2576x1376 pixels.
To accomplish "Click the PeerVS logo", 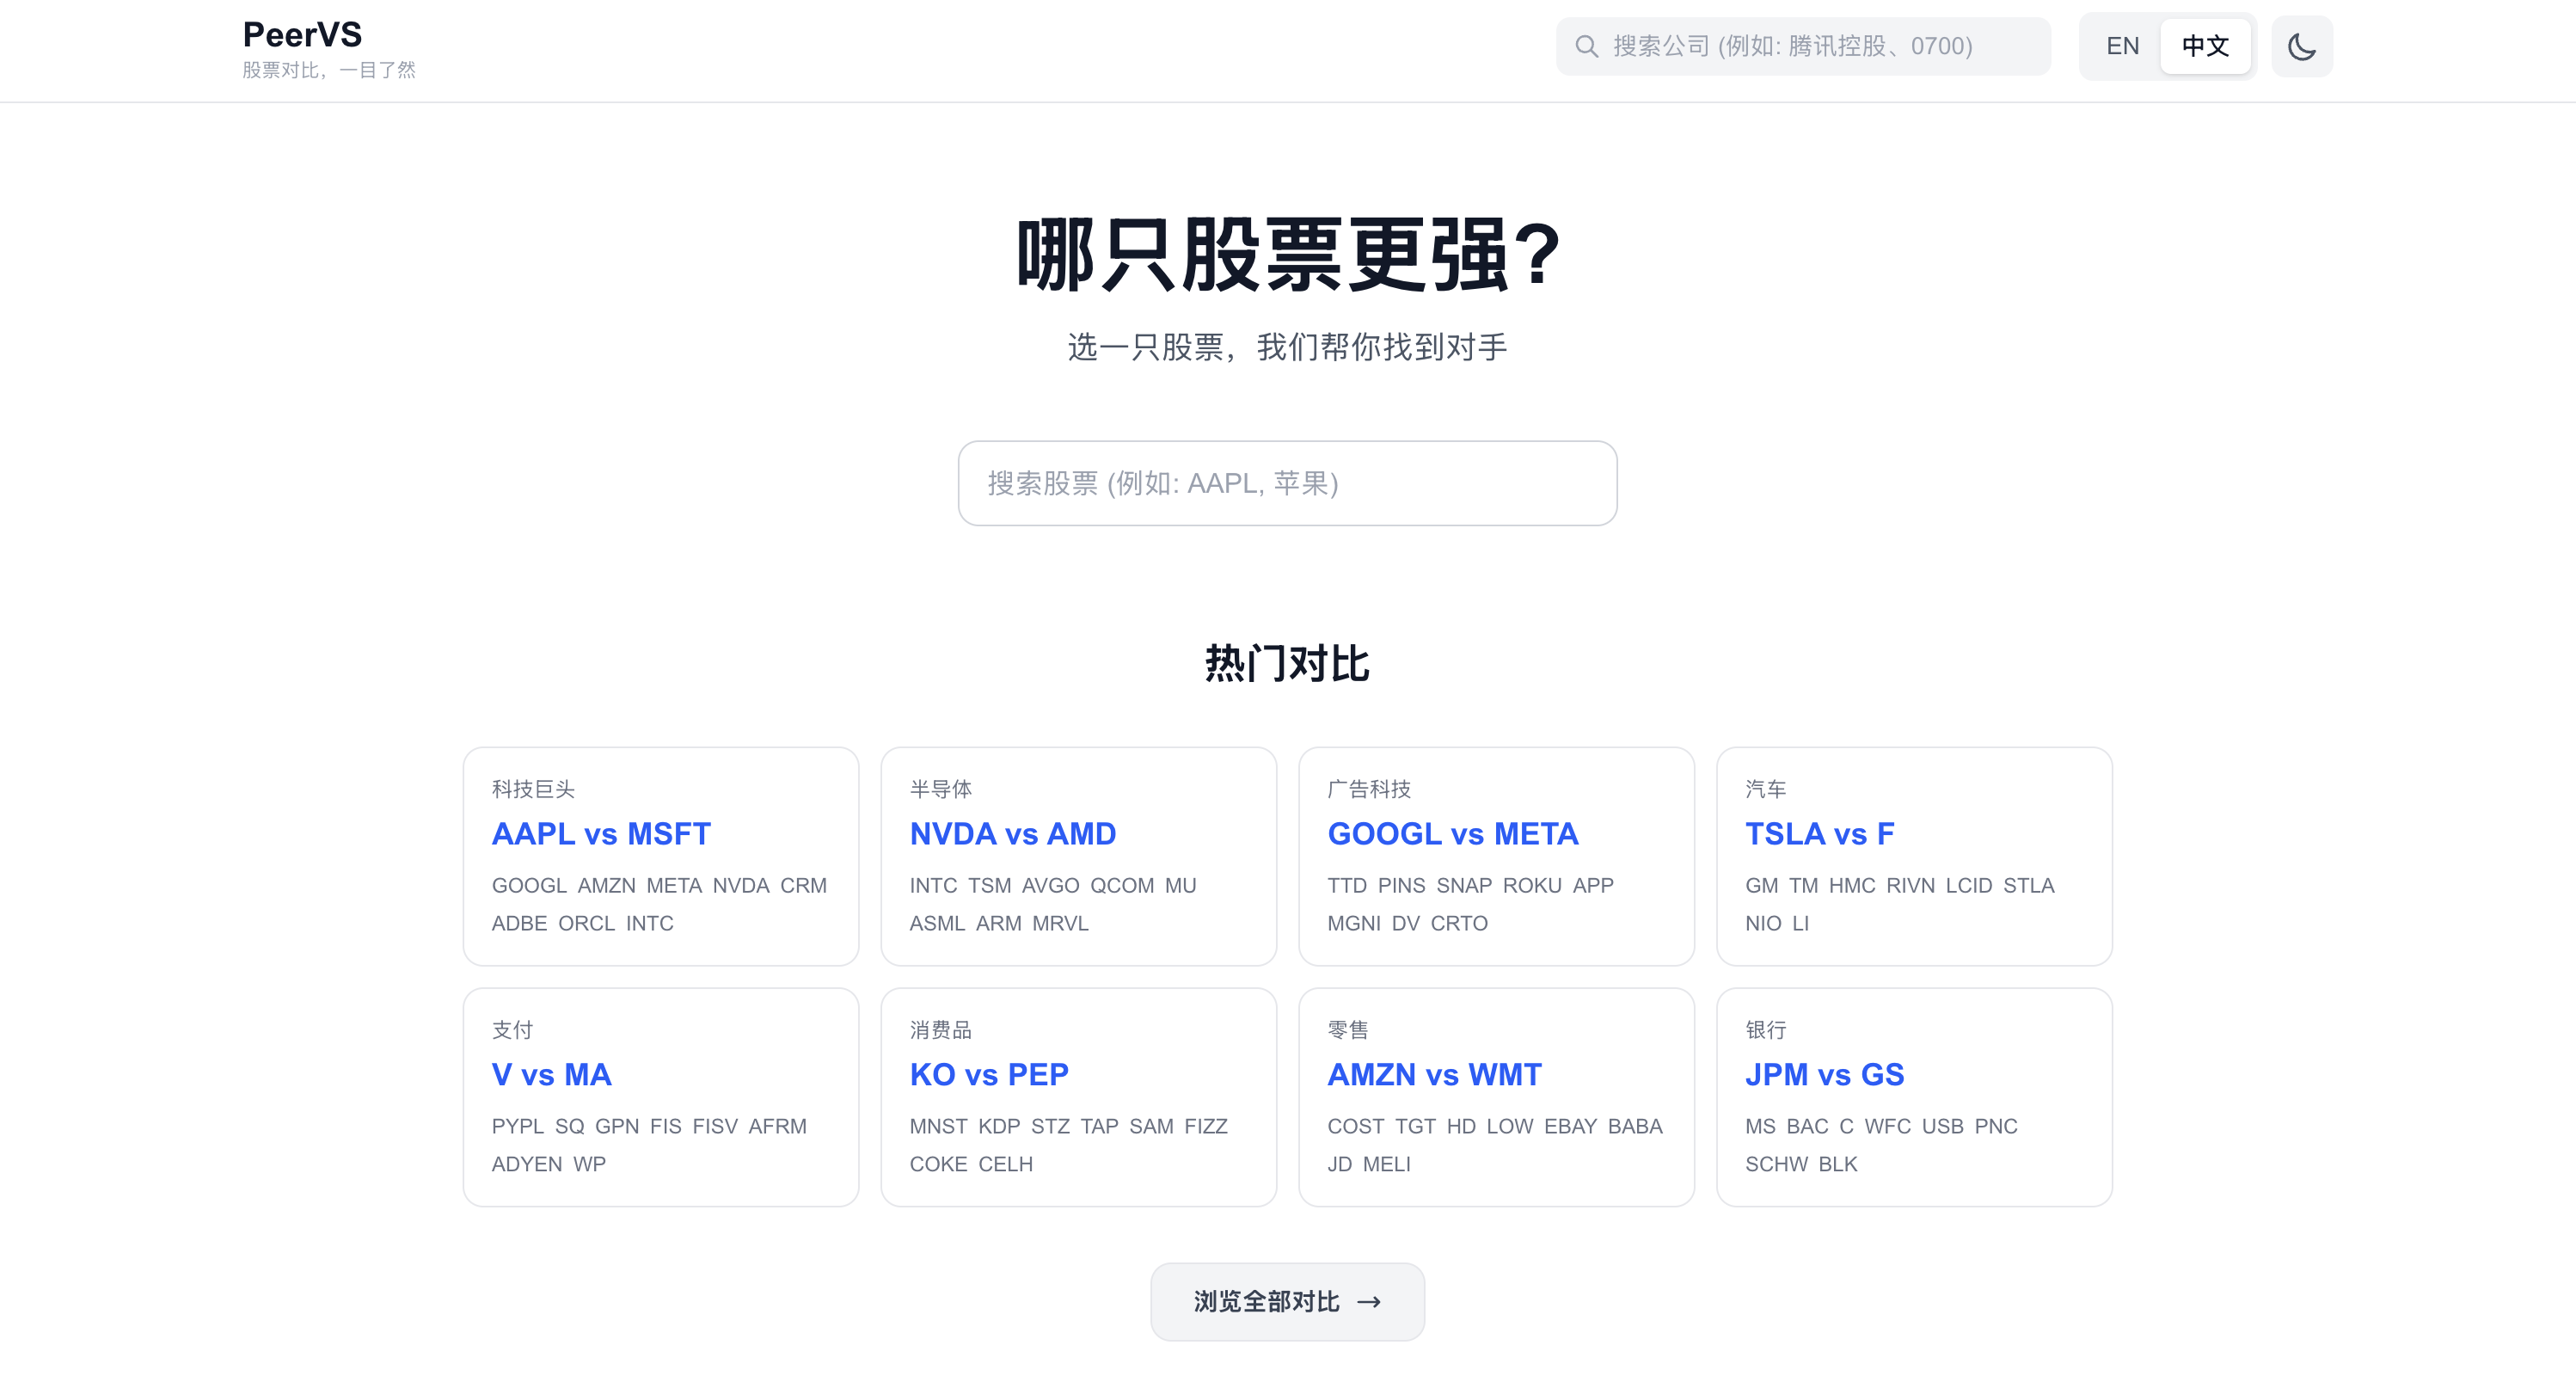I will click(x=302, y=35).
